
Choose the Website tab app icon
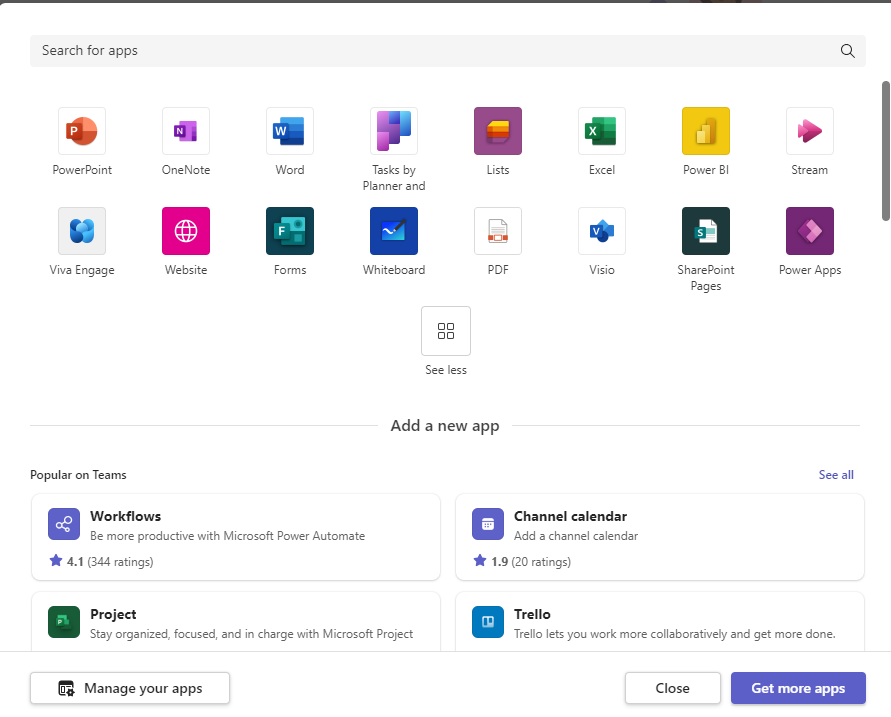[186, 231]
